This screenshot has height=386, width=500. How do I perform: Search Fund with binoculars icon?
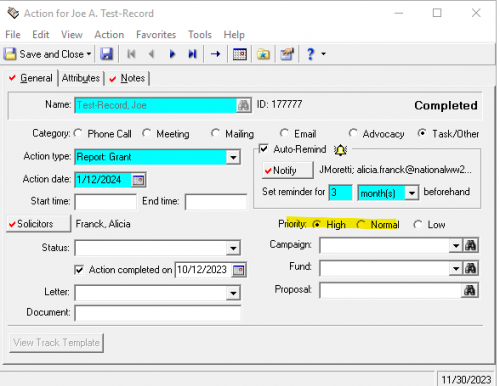pyautogui.click(x=470, y=268)
